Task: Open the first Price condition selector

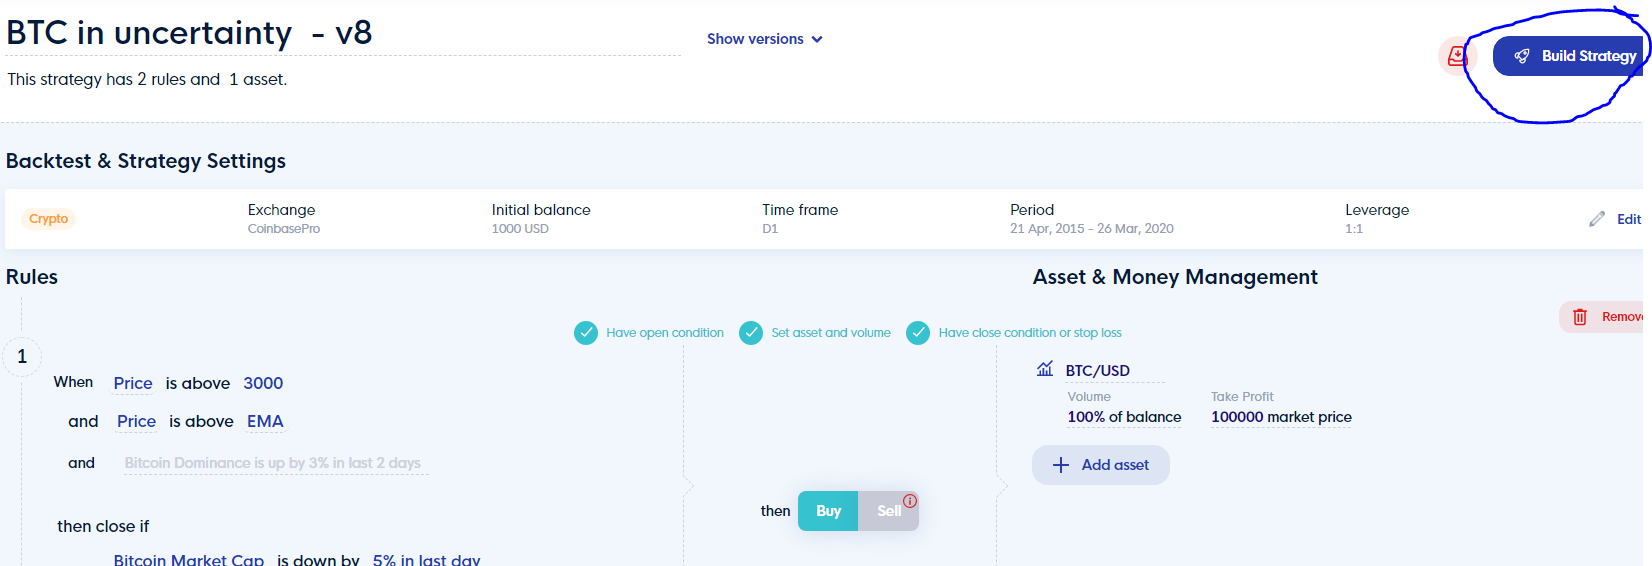Action: (133, 383)
